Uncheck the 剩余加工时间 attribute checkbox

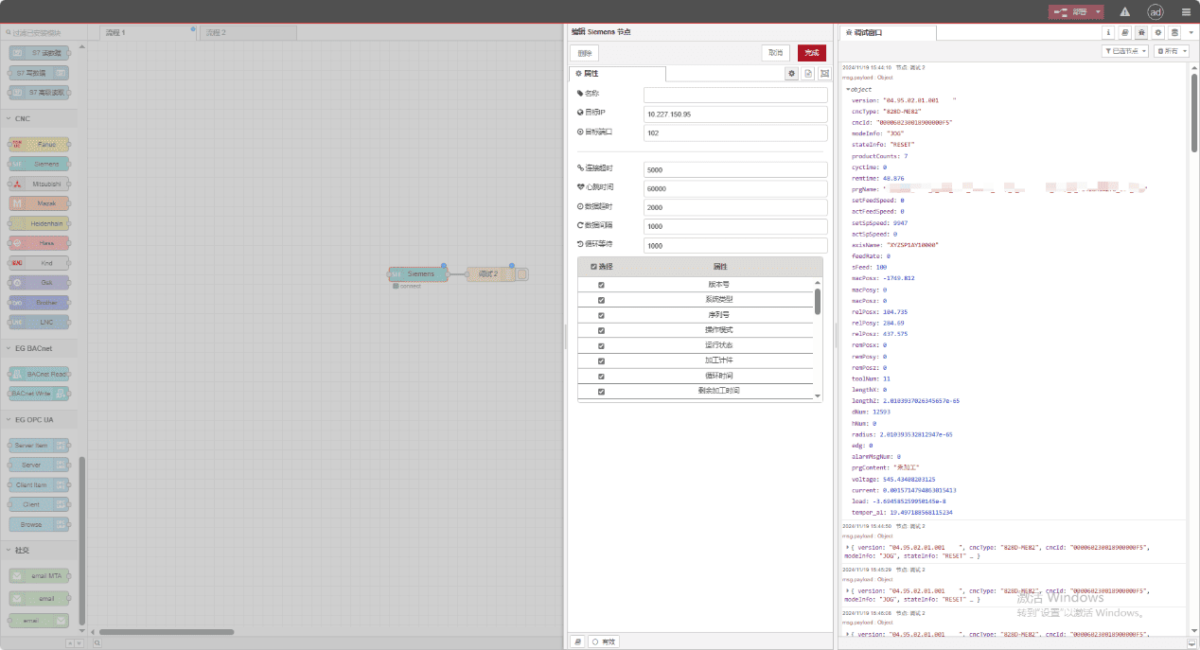[601, 391]
